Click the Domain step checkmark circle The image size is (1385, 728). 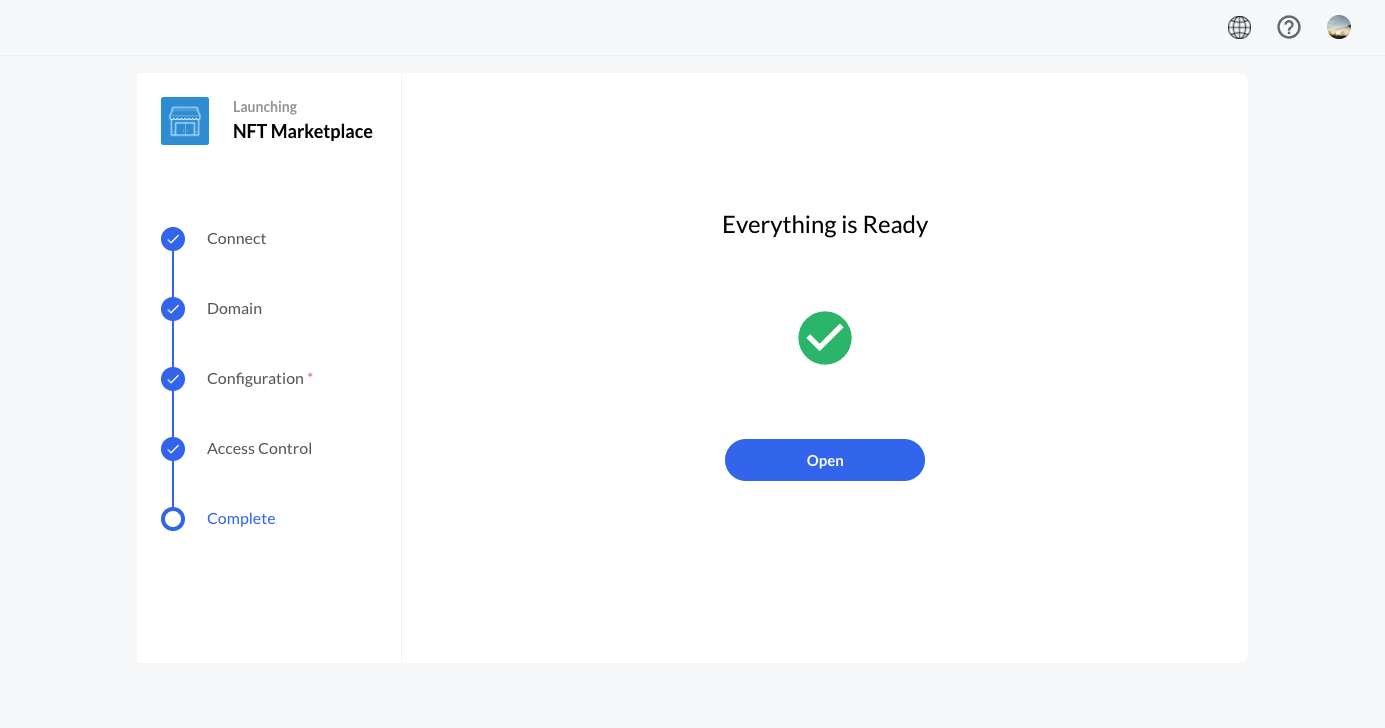click(x=173, y=309)
